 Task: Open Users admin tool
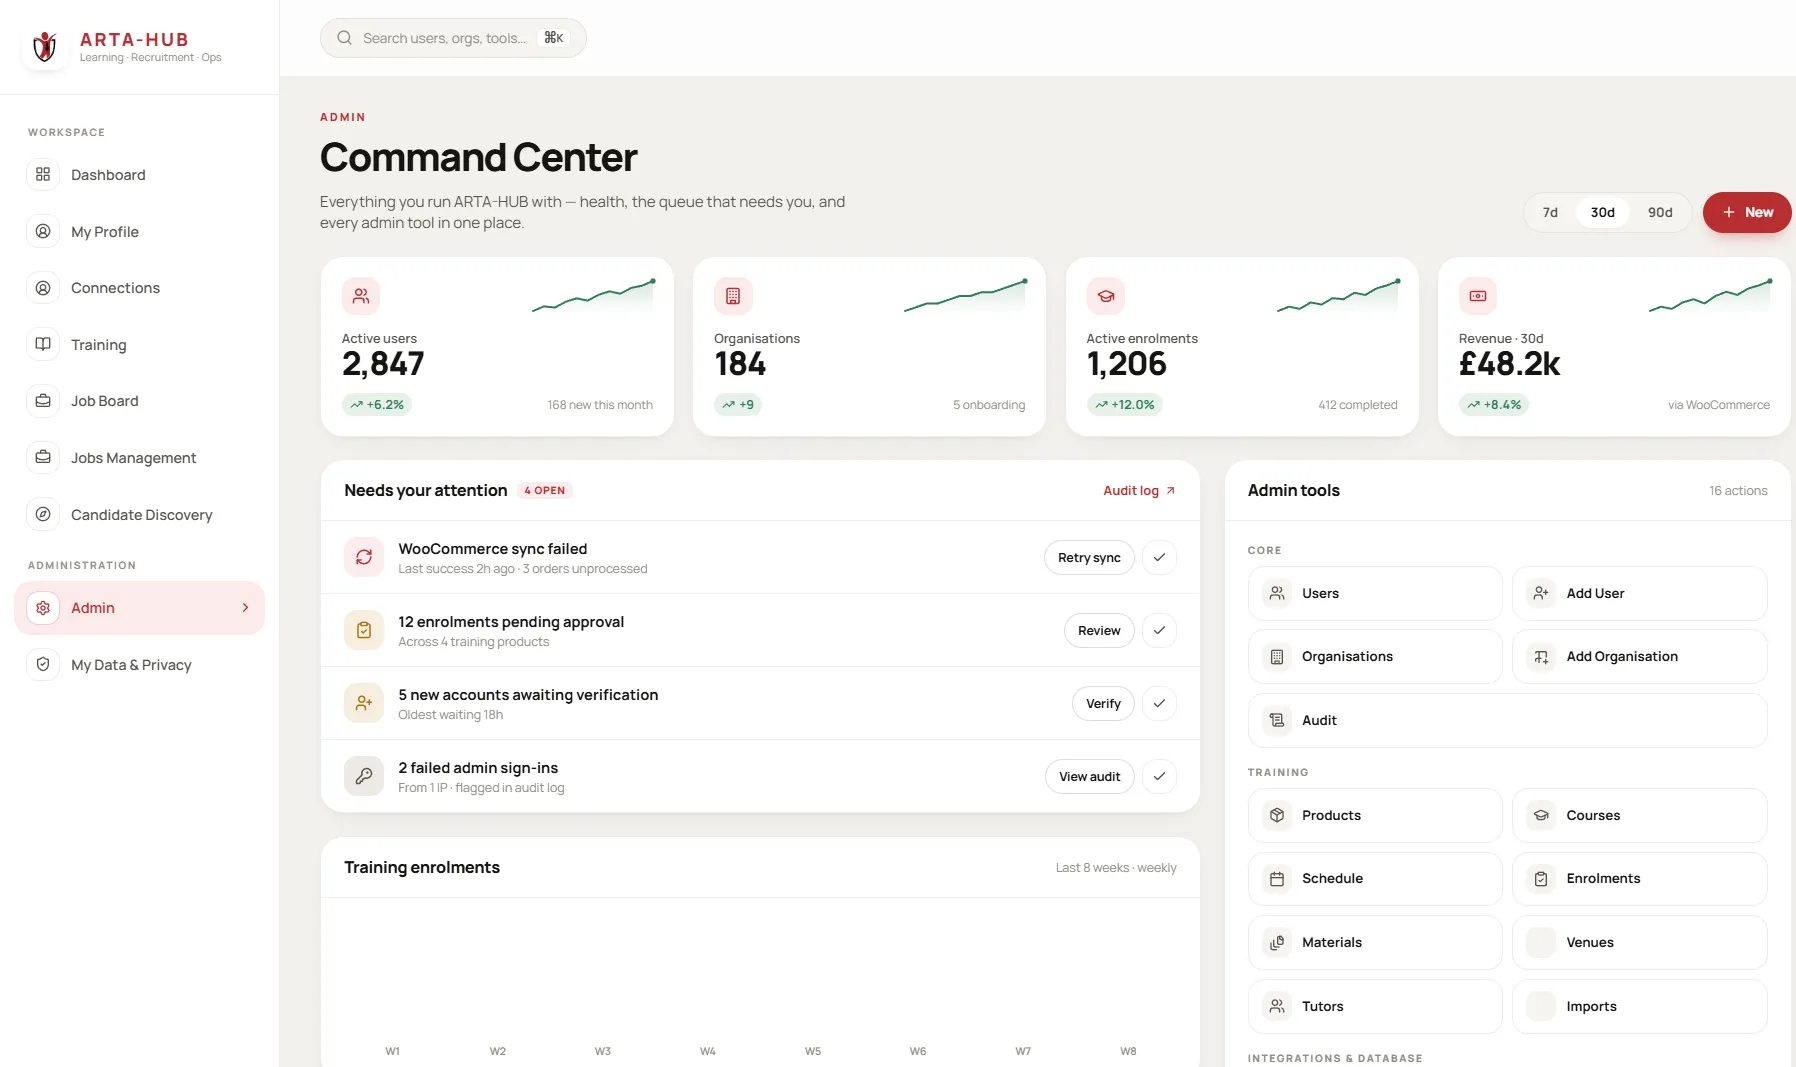(1375, 593)
